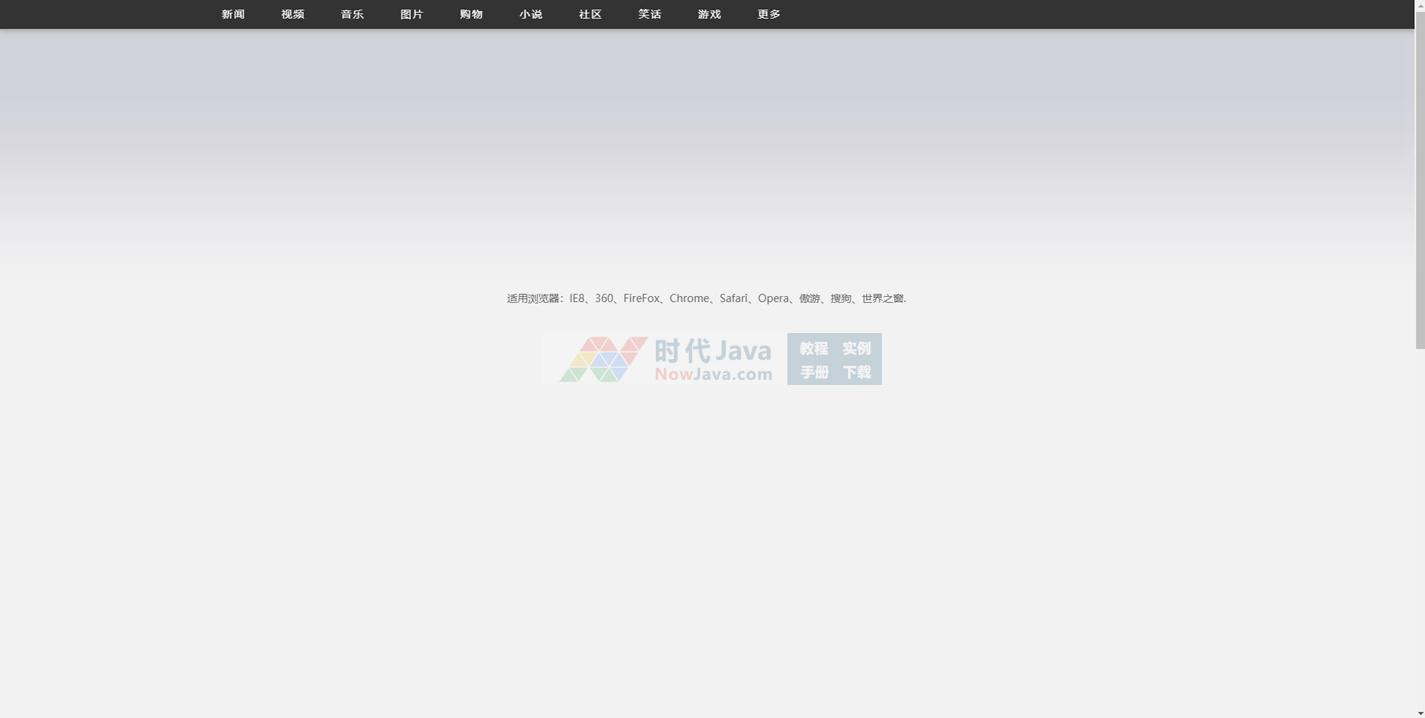Open the 新闻 navigation item
The image size is (1425, 718).
click(x=233, y=14)
